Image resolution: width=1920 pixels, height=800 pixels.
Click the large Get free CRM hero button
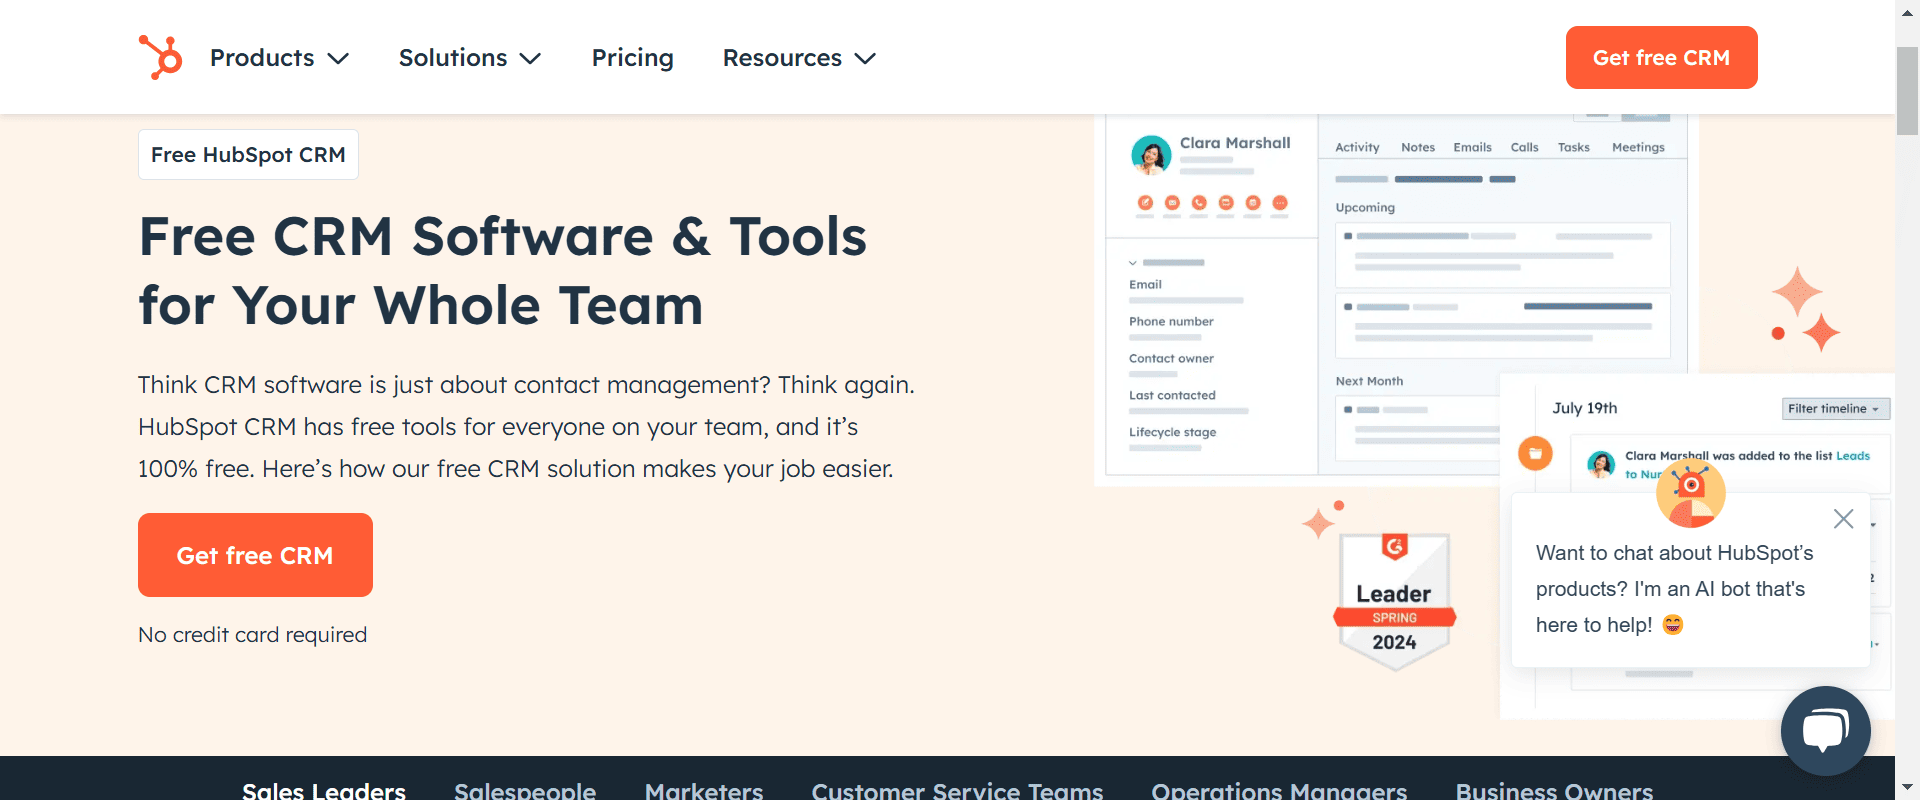(255, 555)
